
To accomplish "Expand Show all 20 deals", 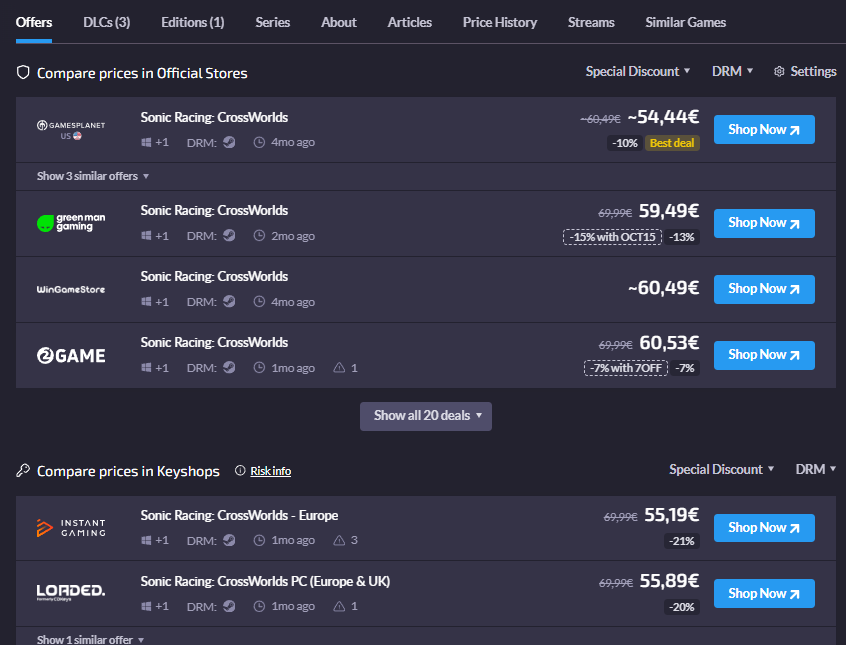I will click(x=426, y=416).
